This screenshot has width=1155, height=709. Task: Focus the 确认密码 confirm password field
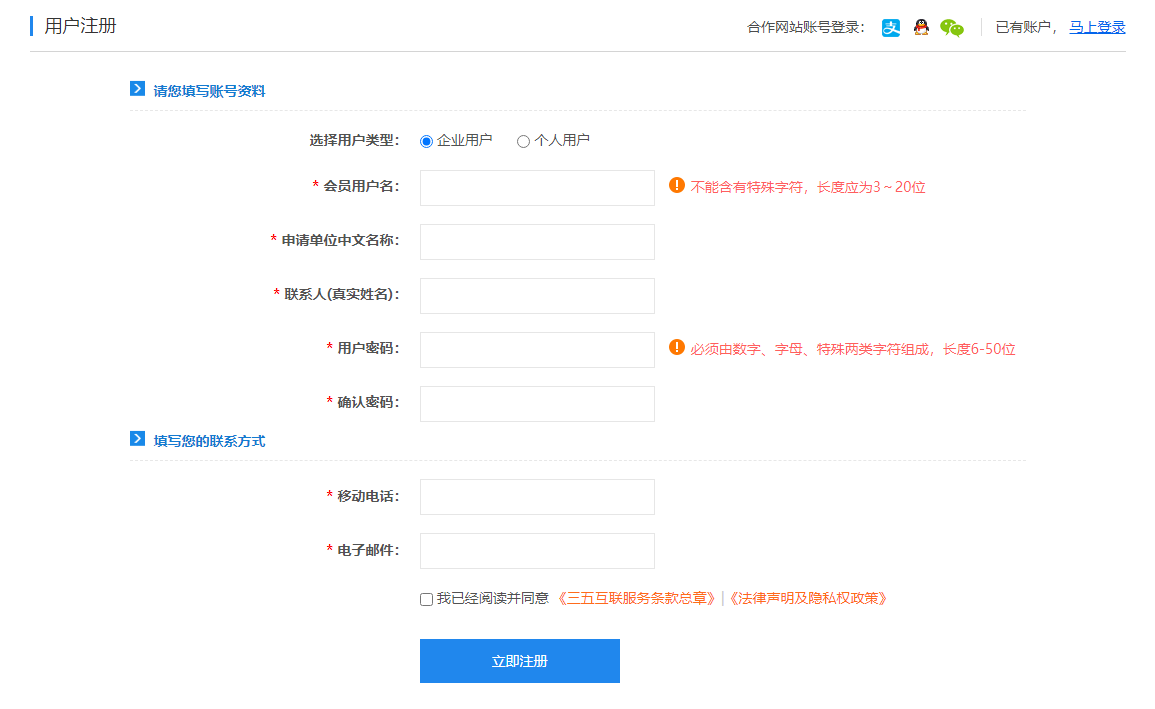click(x=537, y=404)
